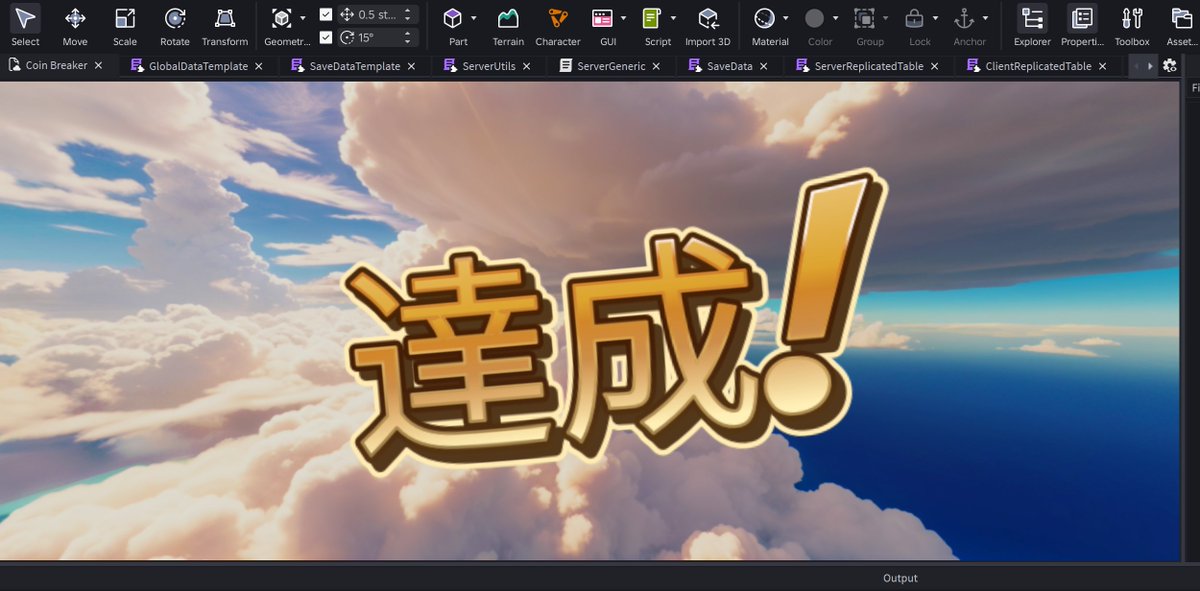Viewport: 1200px width, 591px height.
Task: Open the tab settings gear icon
Action: click(x=1169, y=65)
